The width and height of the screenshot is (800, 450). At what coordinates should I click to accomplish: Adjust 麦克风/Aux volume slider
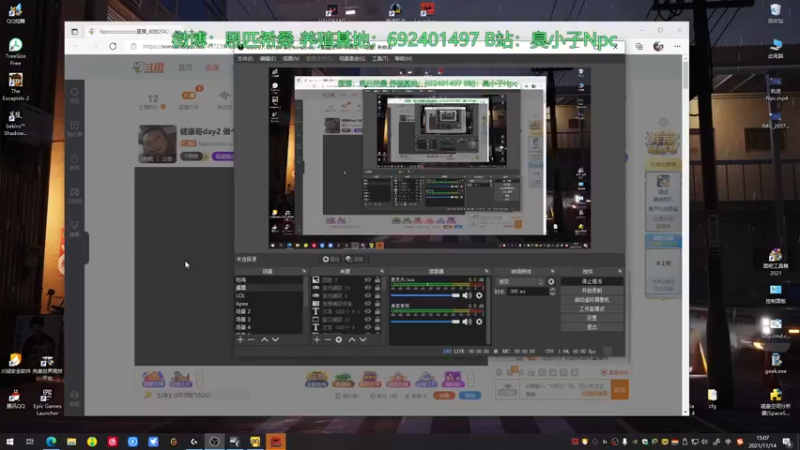(x=425, y=295)
